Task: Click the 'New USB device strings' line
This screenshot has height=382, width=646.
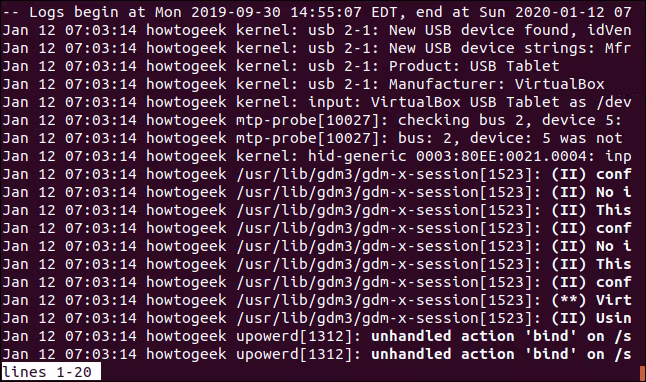Action: [317, 48]
